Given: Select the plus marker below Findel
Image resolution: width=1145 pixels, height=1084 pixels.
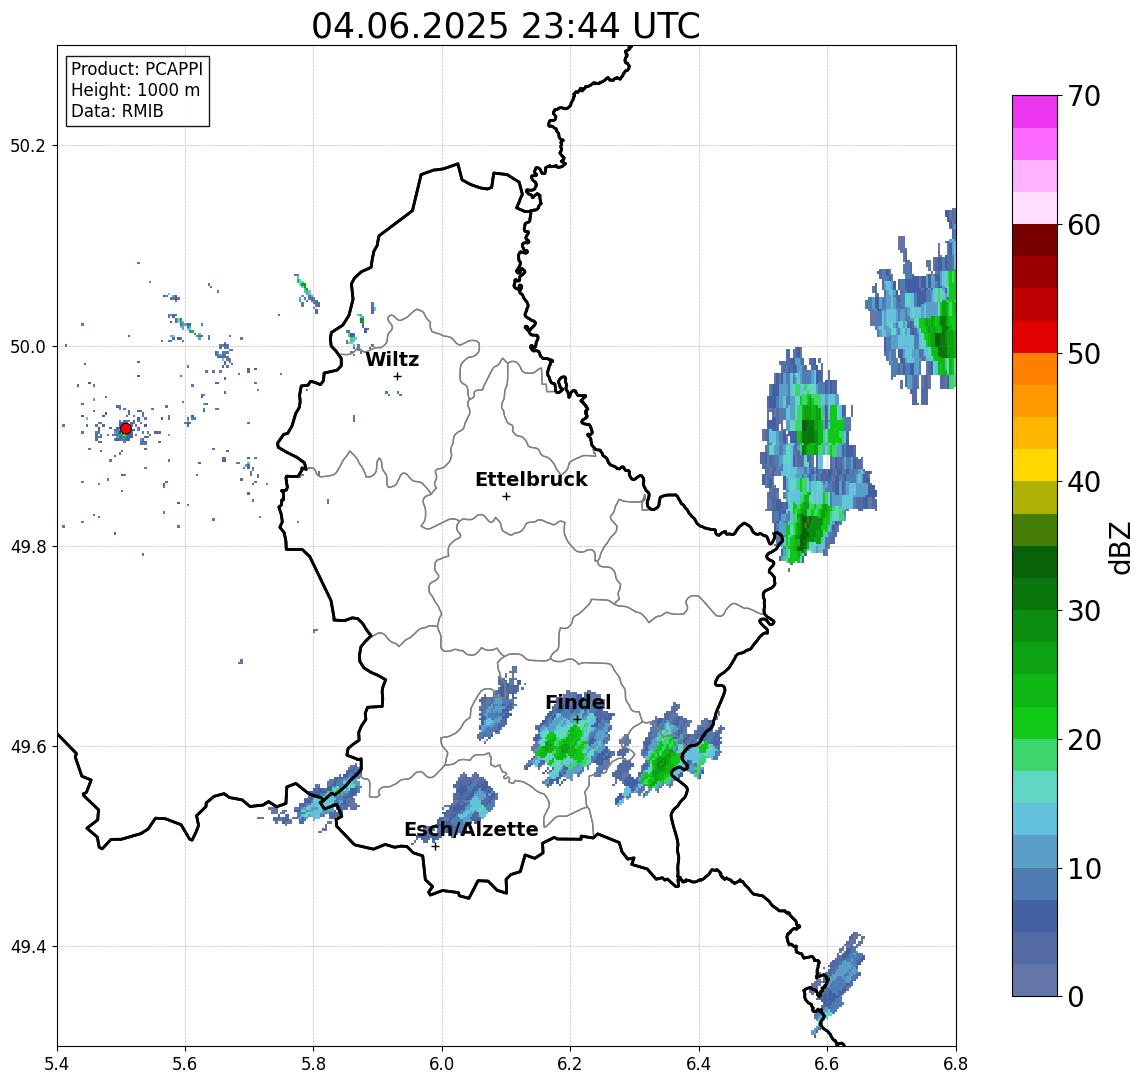Looking at the screenshot, I should [577, 720].
